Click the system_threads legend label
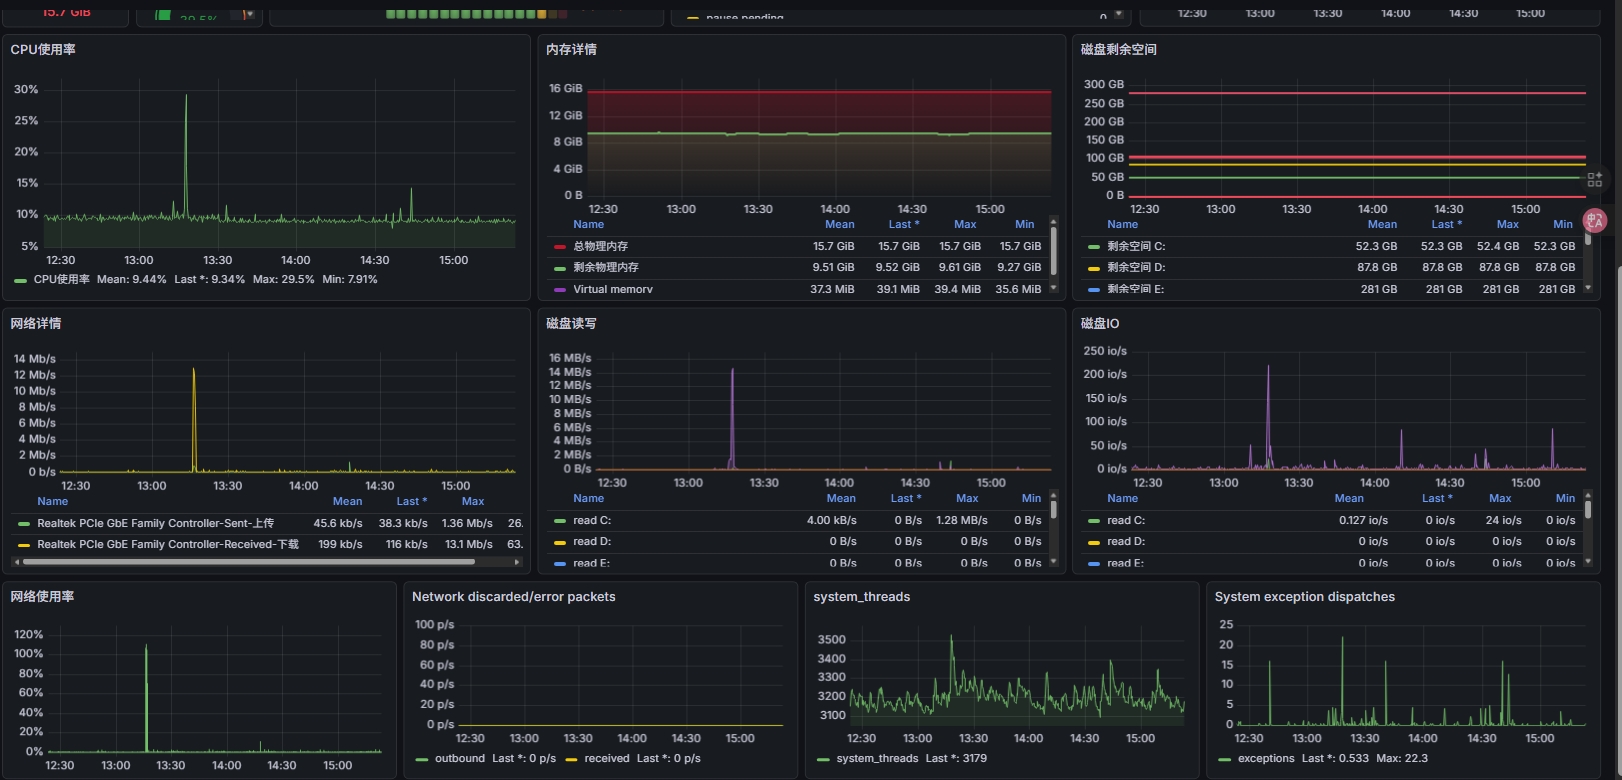 pyautogui.click(x=877, y=758)
